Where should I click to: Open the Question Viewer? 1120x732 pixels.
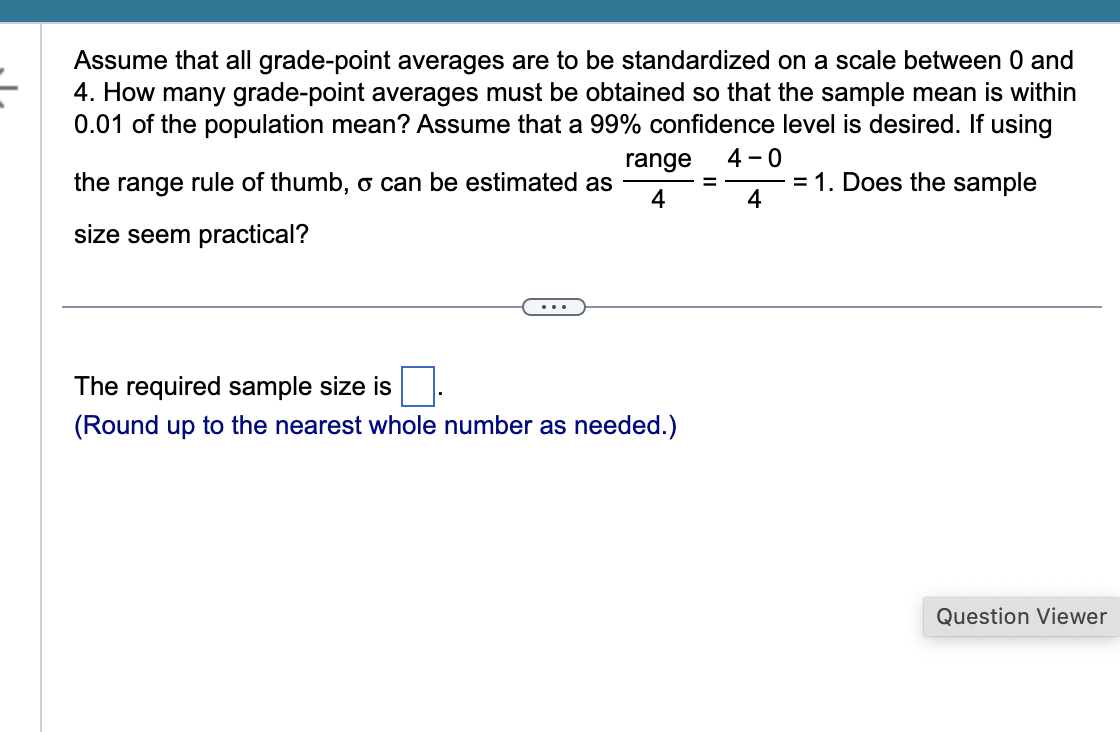coord(1021,616)
